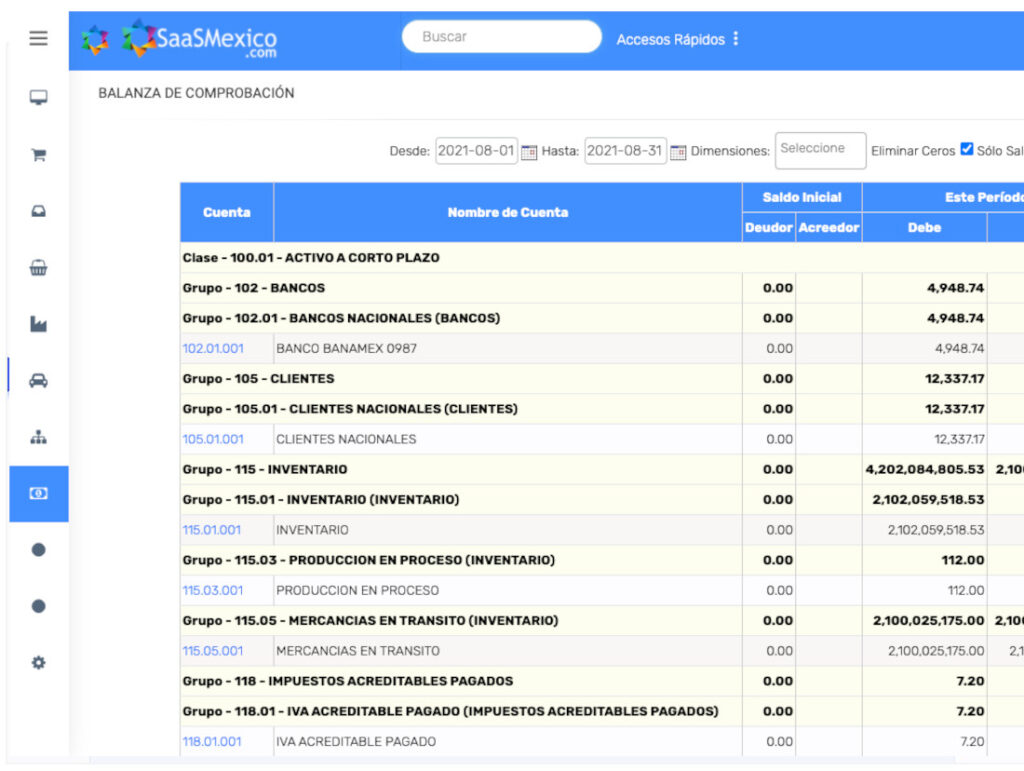Open the settings gear at sidebar bottom
Image resolution: width=1024 pixels, height=771 pixels.
point(38,662)
